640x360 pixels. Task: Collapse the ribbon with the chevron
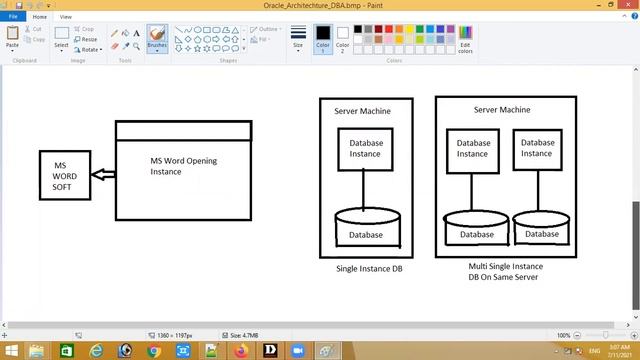tap(624, 16)
